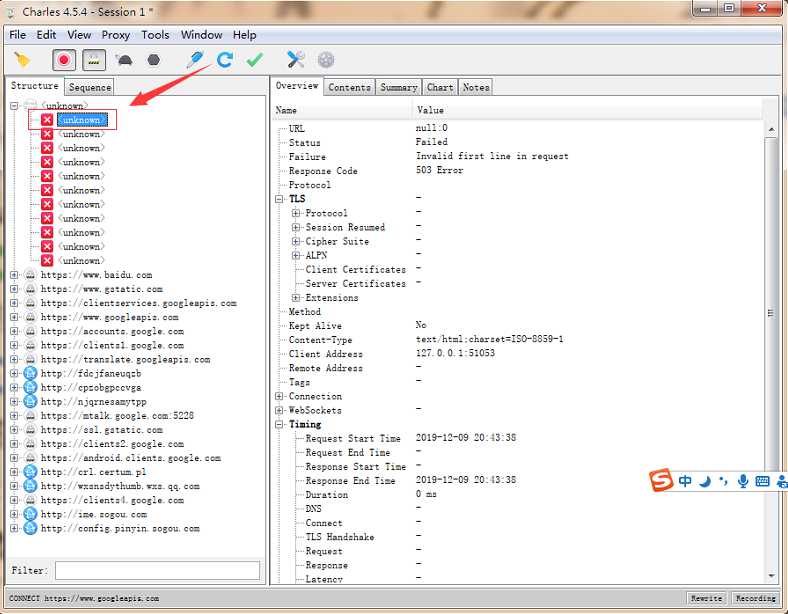
Task: Validate with the green checkmark icon
Action: [254, 60]
